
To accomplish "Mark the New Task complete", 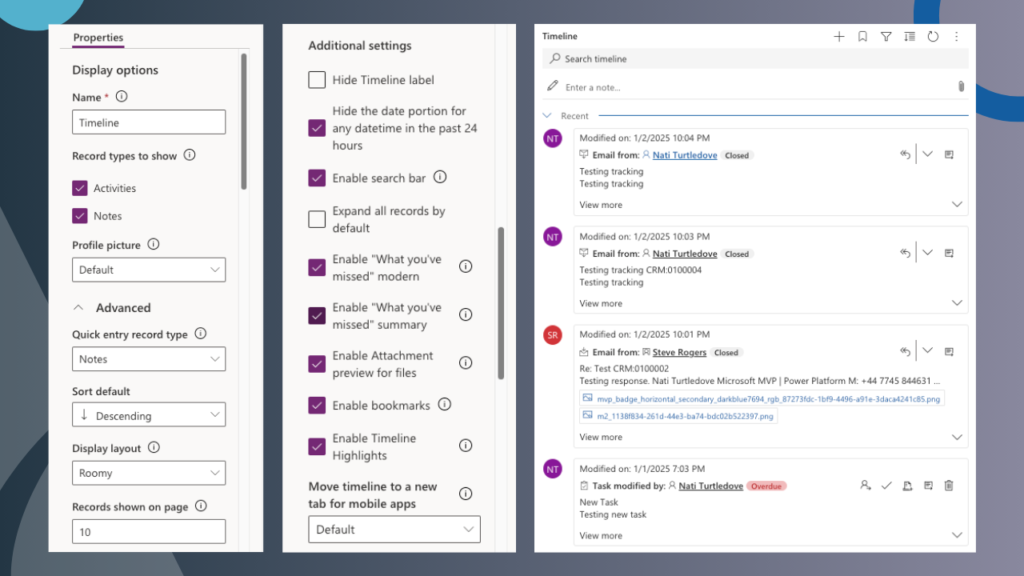I will [x=887, y=485].
